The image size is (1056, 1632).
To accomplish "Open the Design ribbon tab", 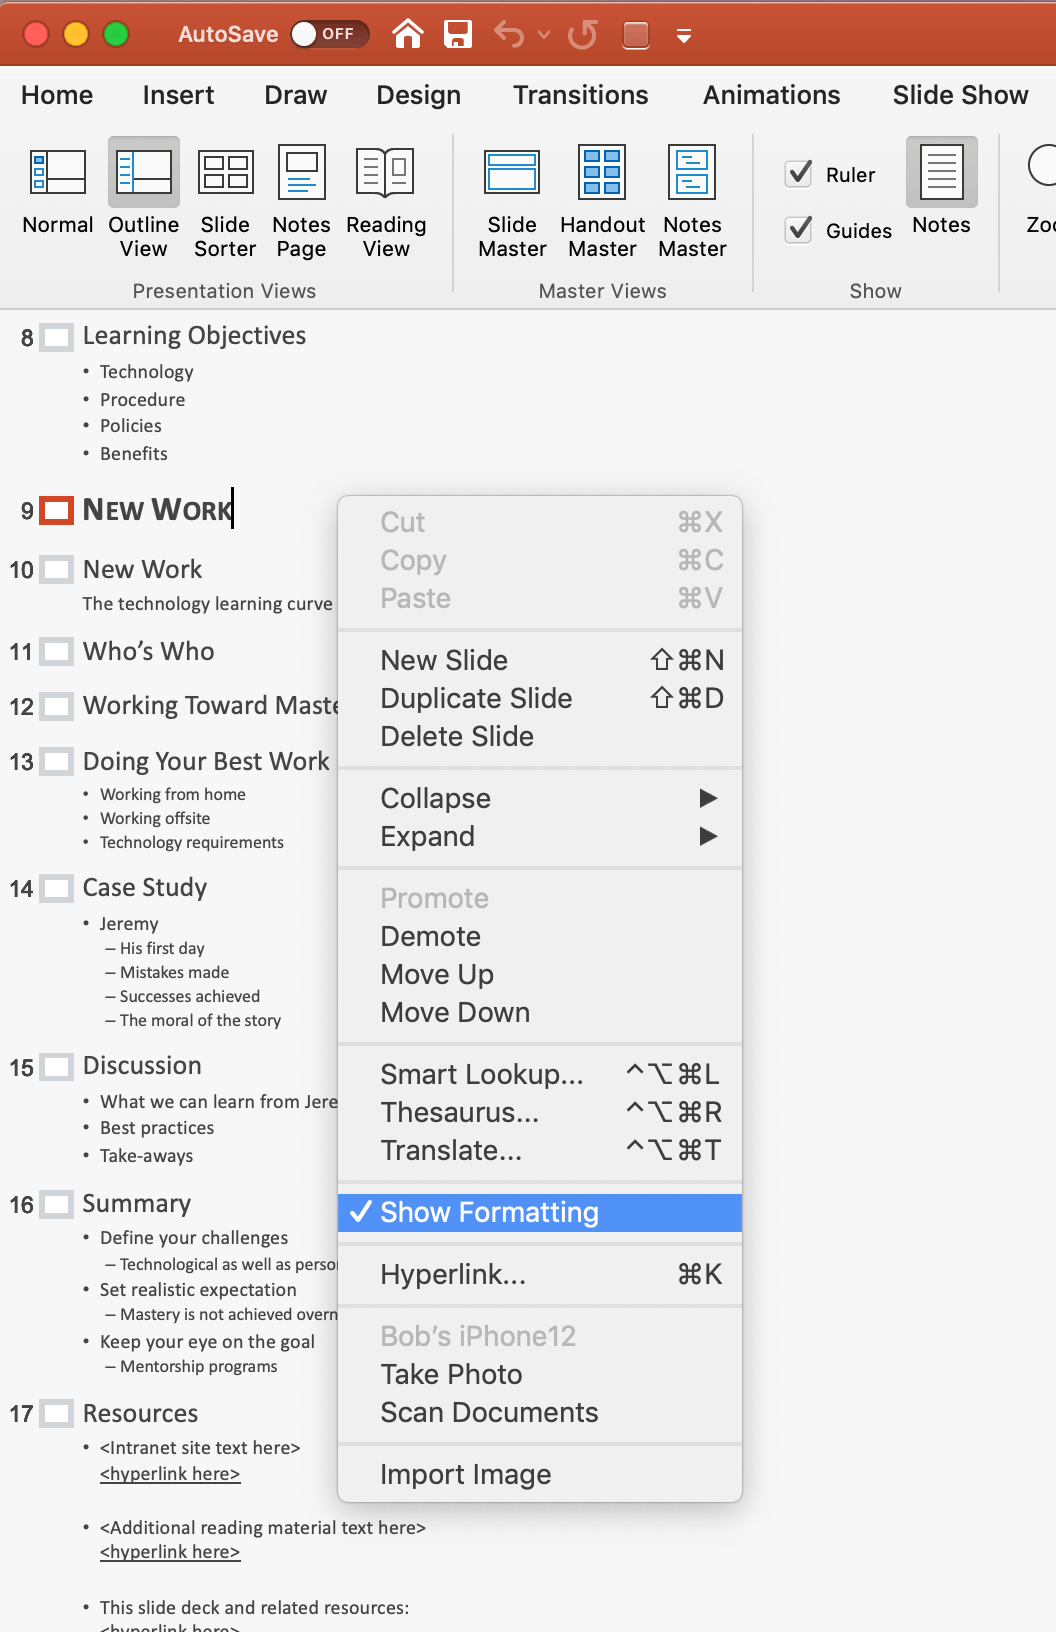I will [418, 95].
